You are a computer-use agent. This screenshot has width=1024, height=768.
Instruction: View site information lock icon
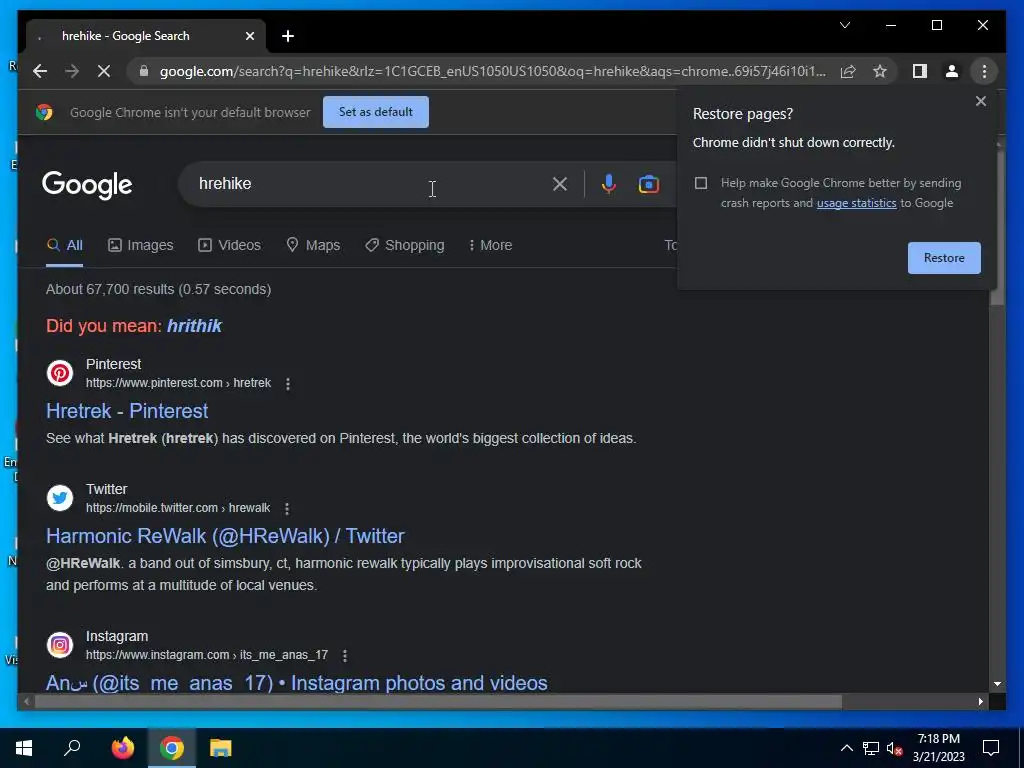144,71
